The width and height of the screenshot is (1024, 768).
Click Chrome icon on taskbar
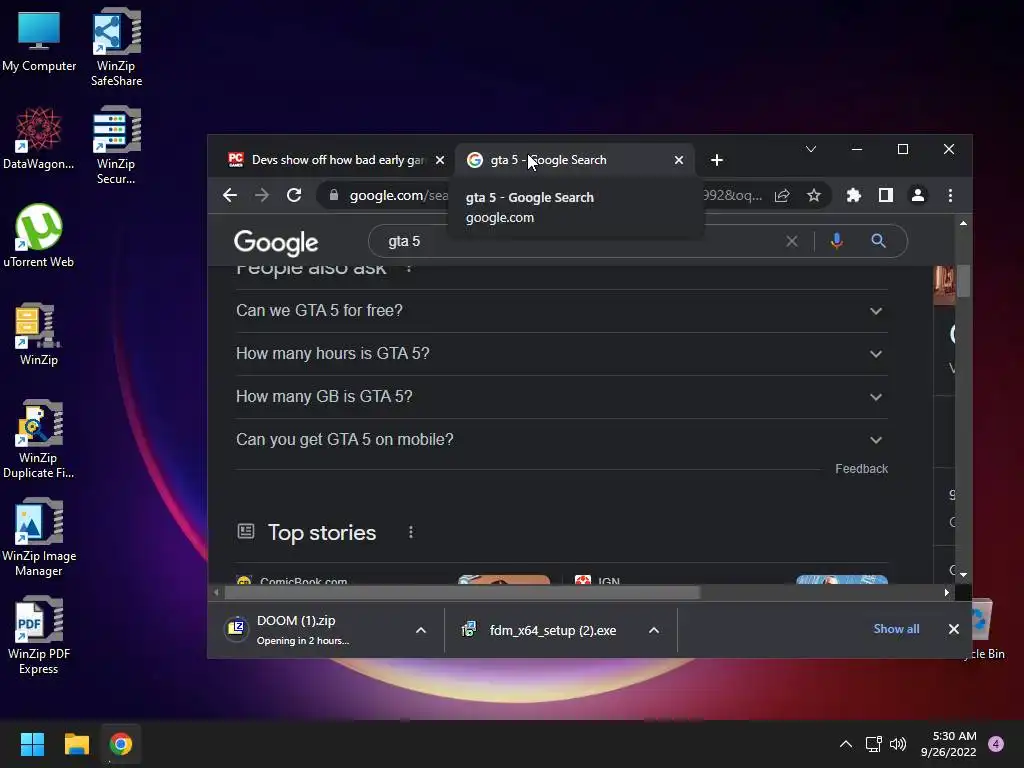[121, 744]
